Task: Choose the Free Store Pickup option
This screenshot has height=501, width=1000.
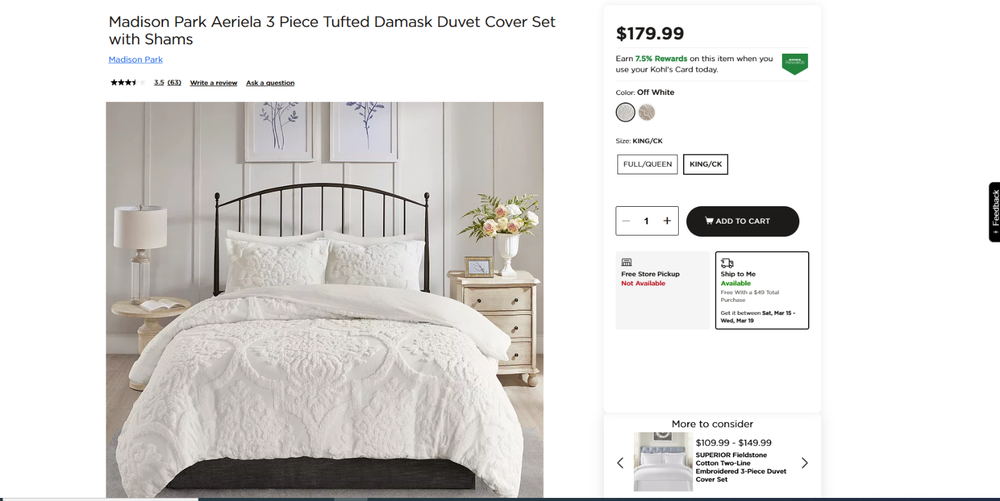Action: 662,290
